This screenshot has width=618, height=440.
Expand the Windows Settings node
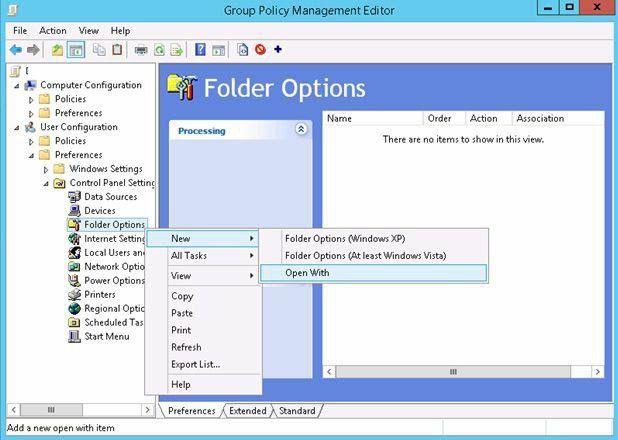46,170
